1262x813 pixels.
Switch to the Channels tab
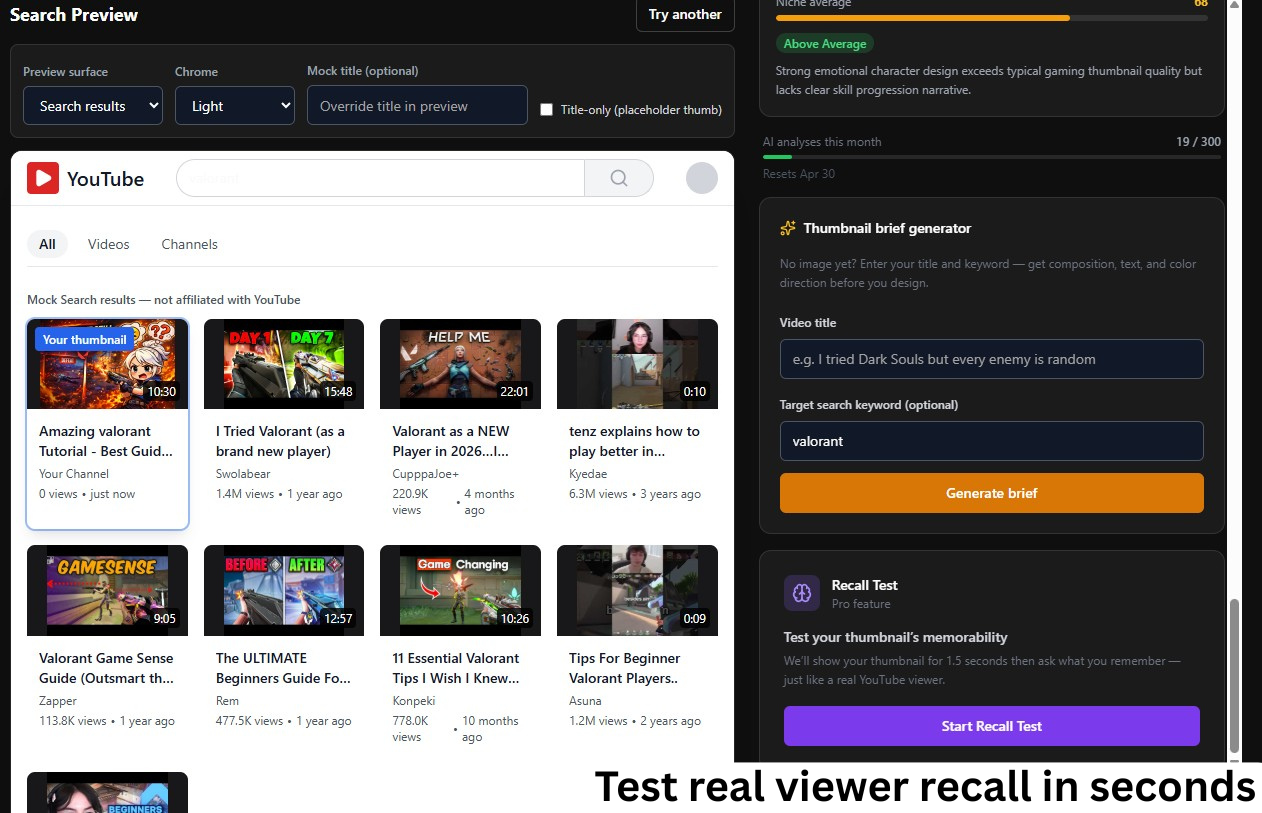pos(189,244)
